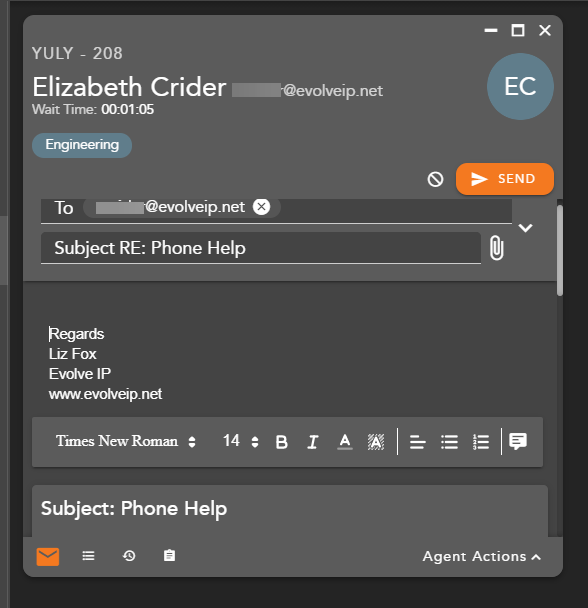Click the paperclip attachment icon
Image resolution: width=588 pixels, height=608 pixels.
point(496,248)
